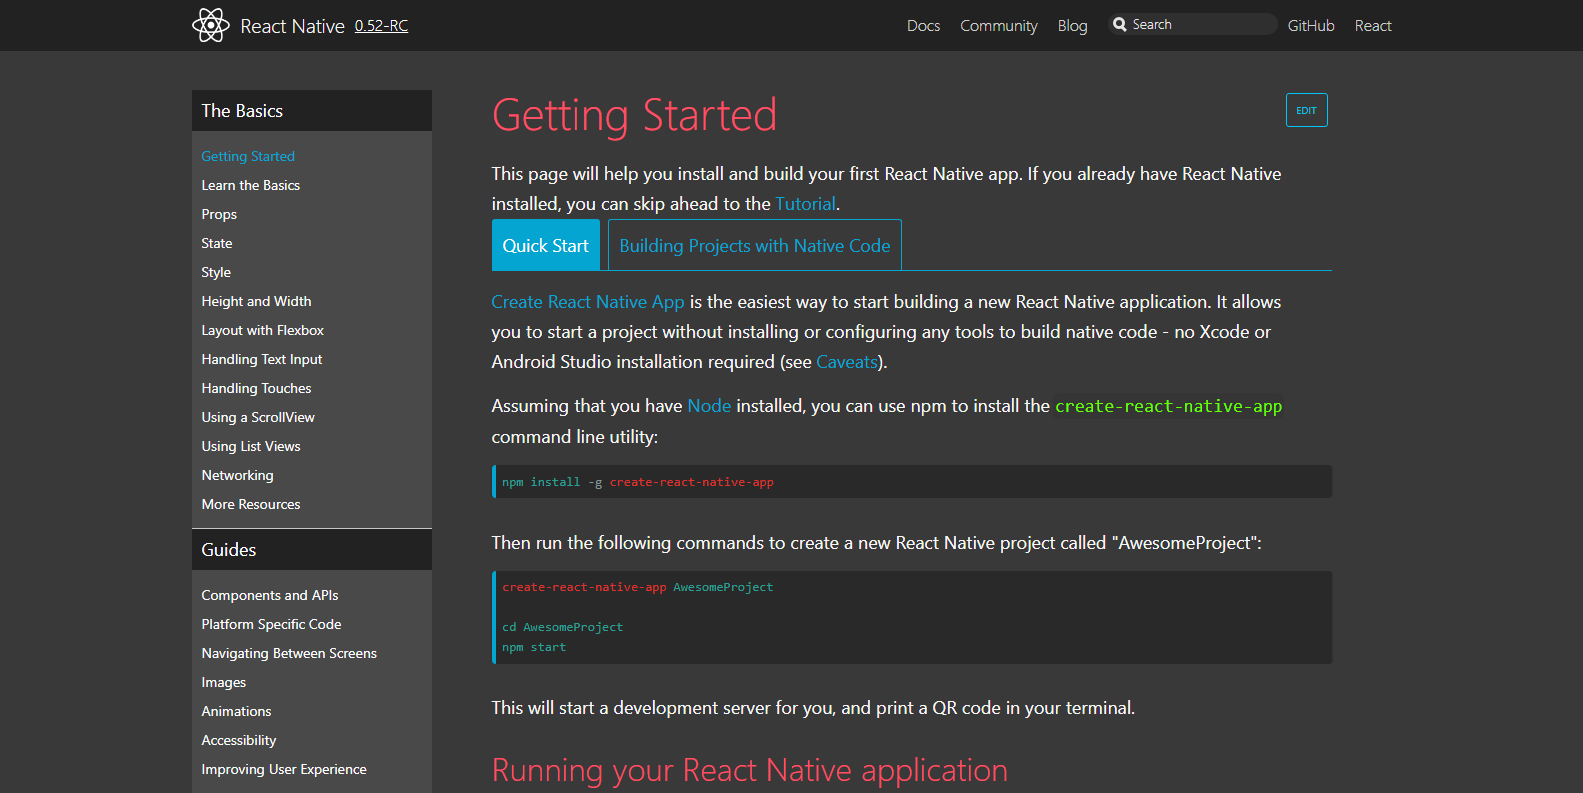Select the Quick Start tab
Screen dimensions: 1583x793
(545, 245)
